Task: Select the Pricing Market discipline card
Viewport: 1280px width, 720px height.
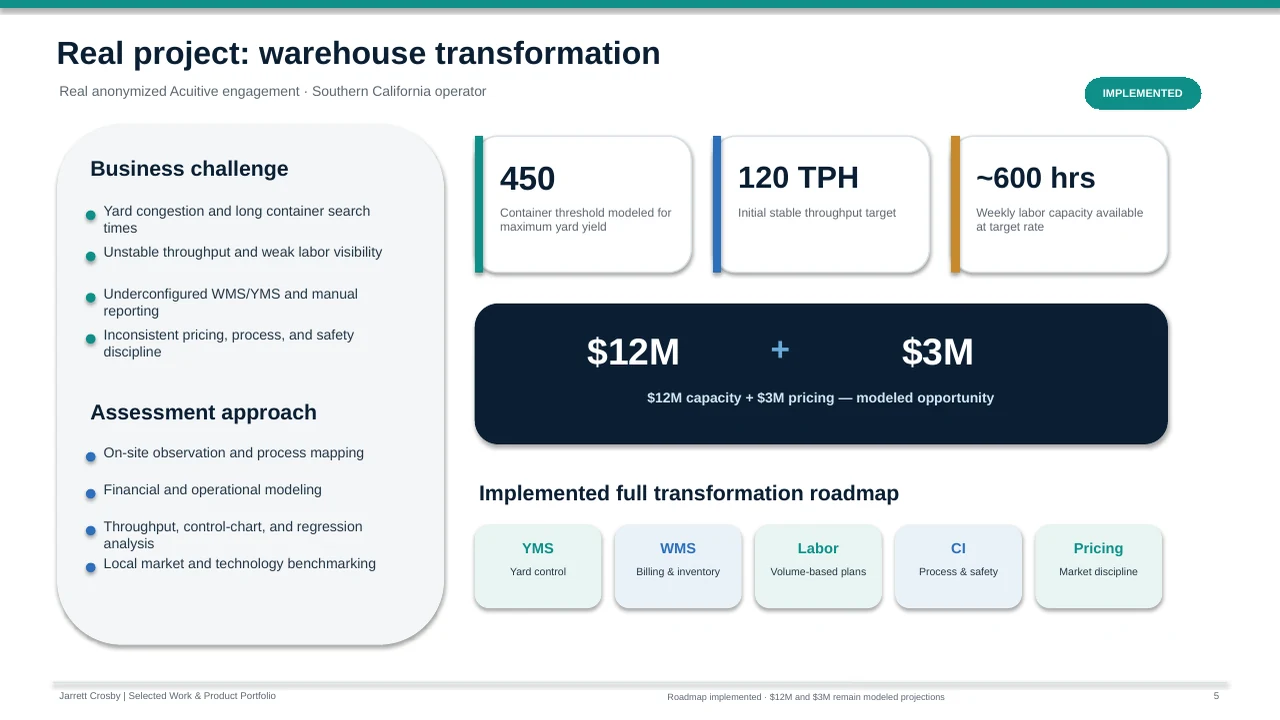Action: (1098, 566)
